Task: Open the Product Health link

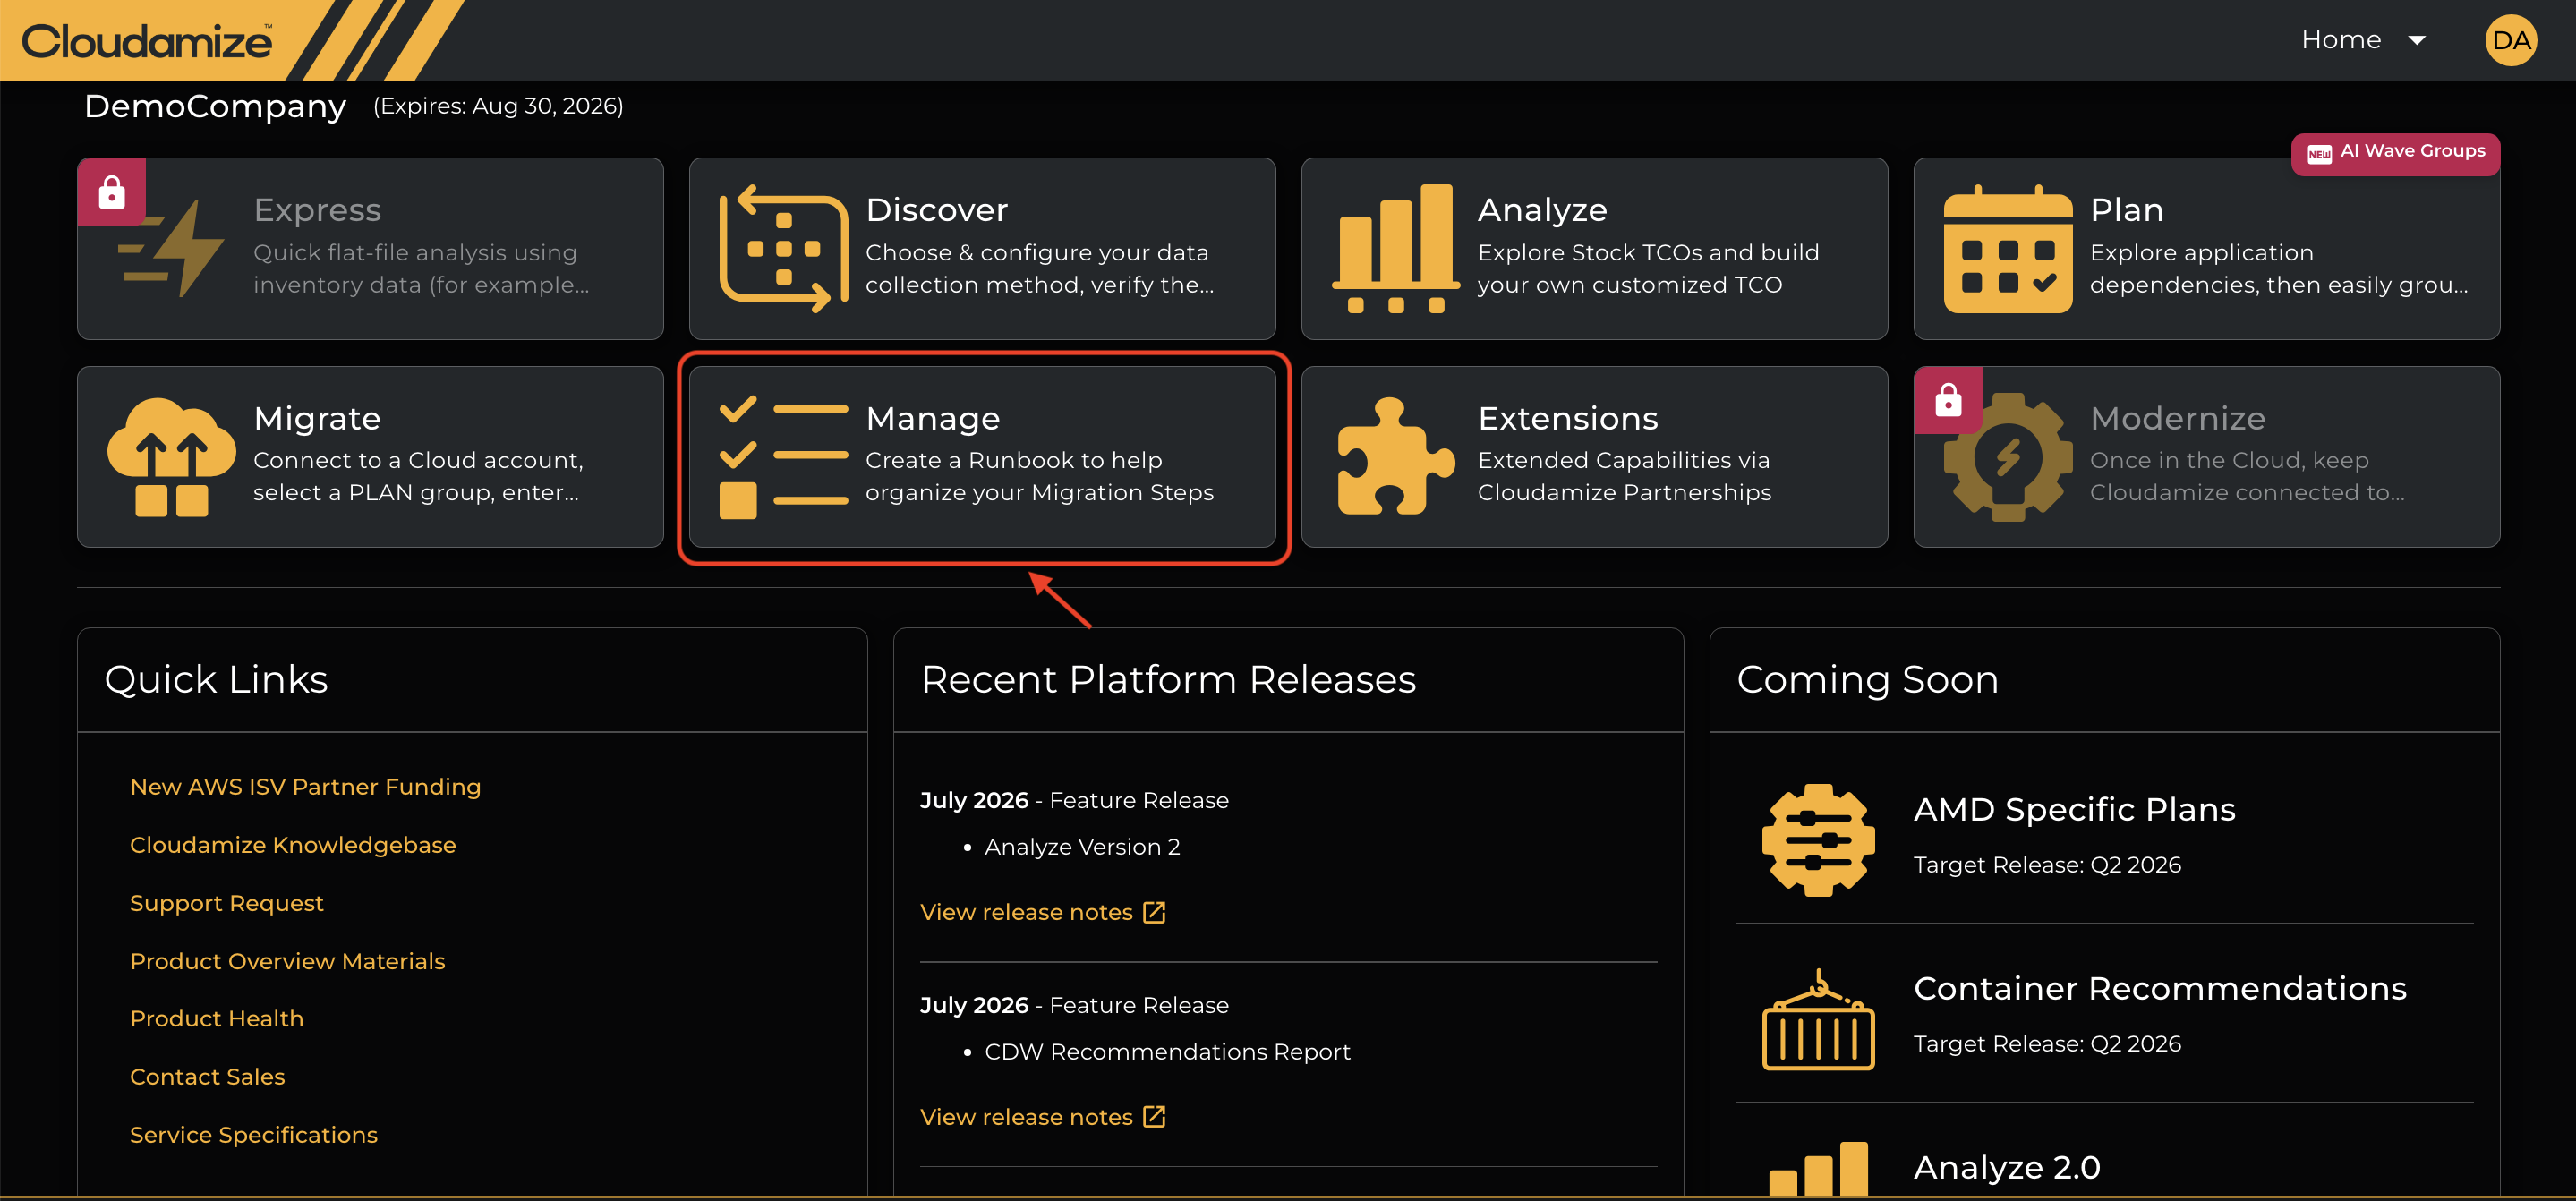Action: tap(217, 1018)
